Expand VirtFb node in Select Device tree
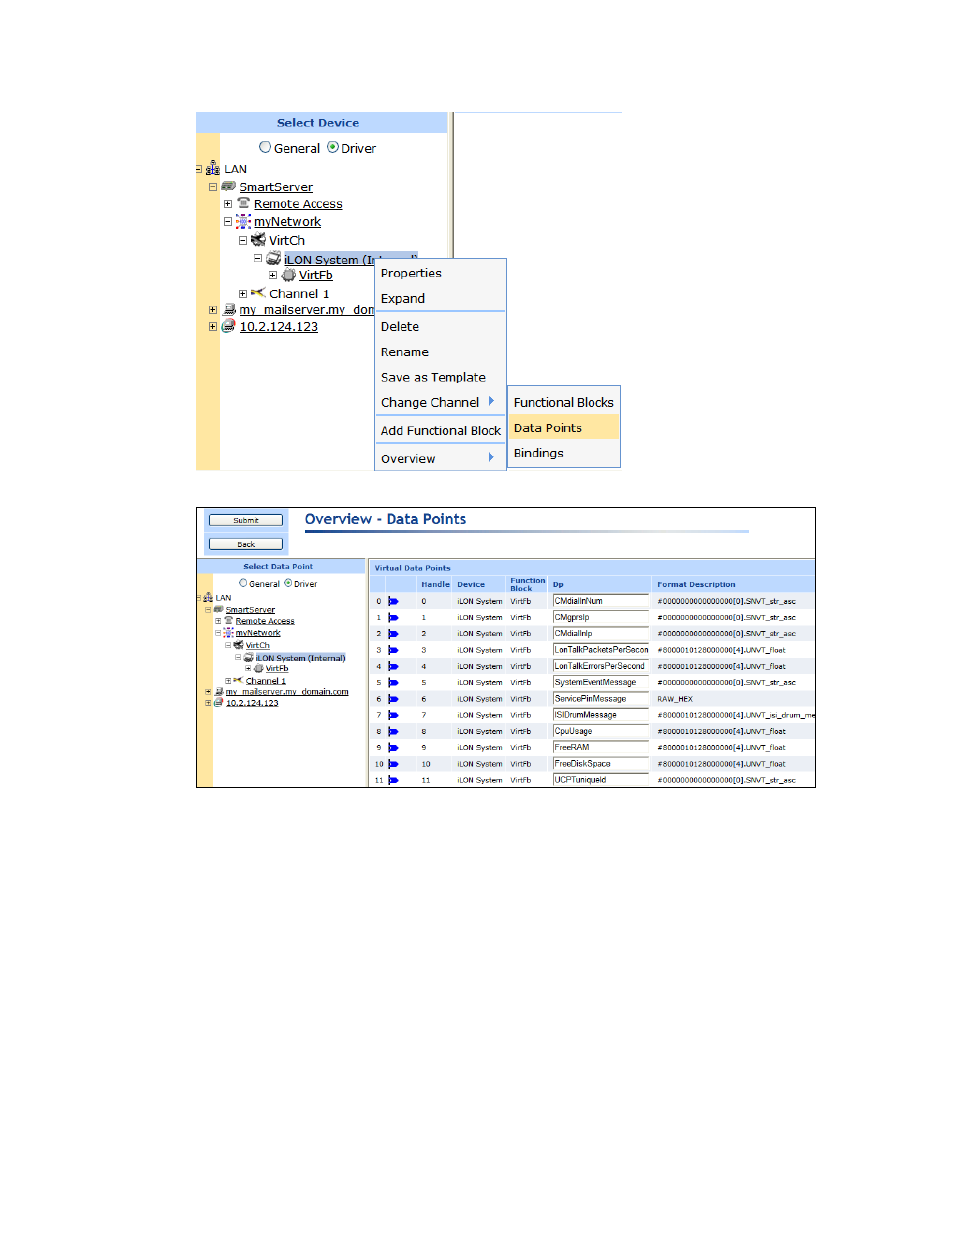 tap(273, 275)
